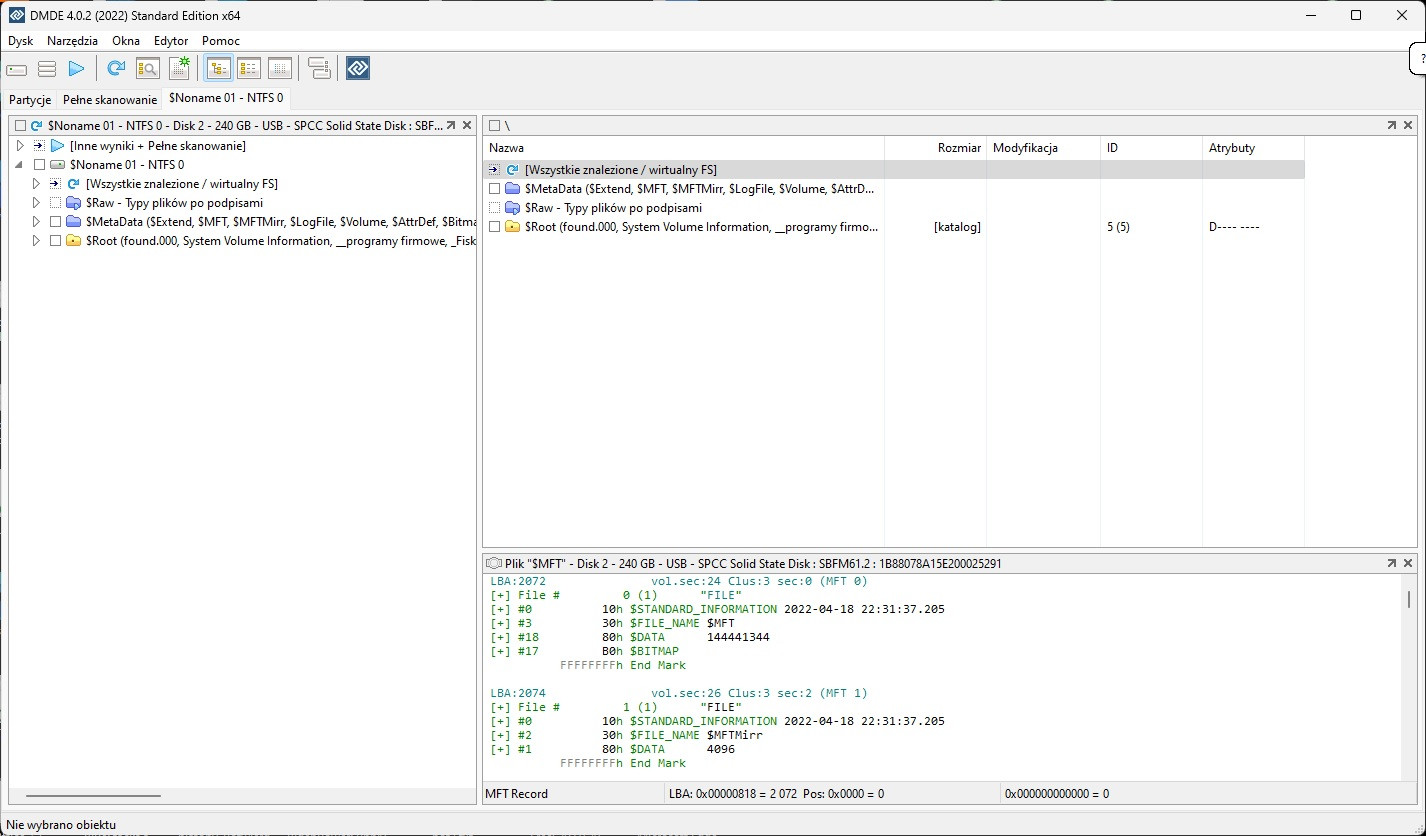Expand the [+] File # 0 MFT record line
The width and height of the screenshot is (1426, 836).
tap(497, 595)
